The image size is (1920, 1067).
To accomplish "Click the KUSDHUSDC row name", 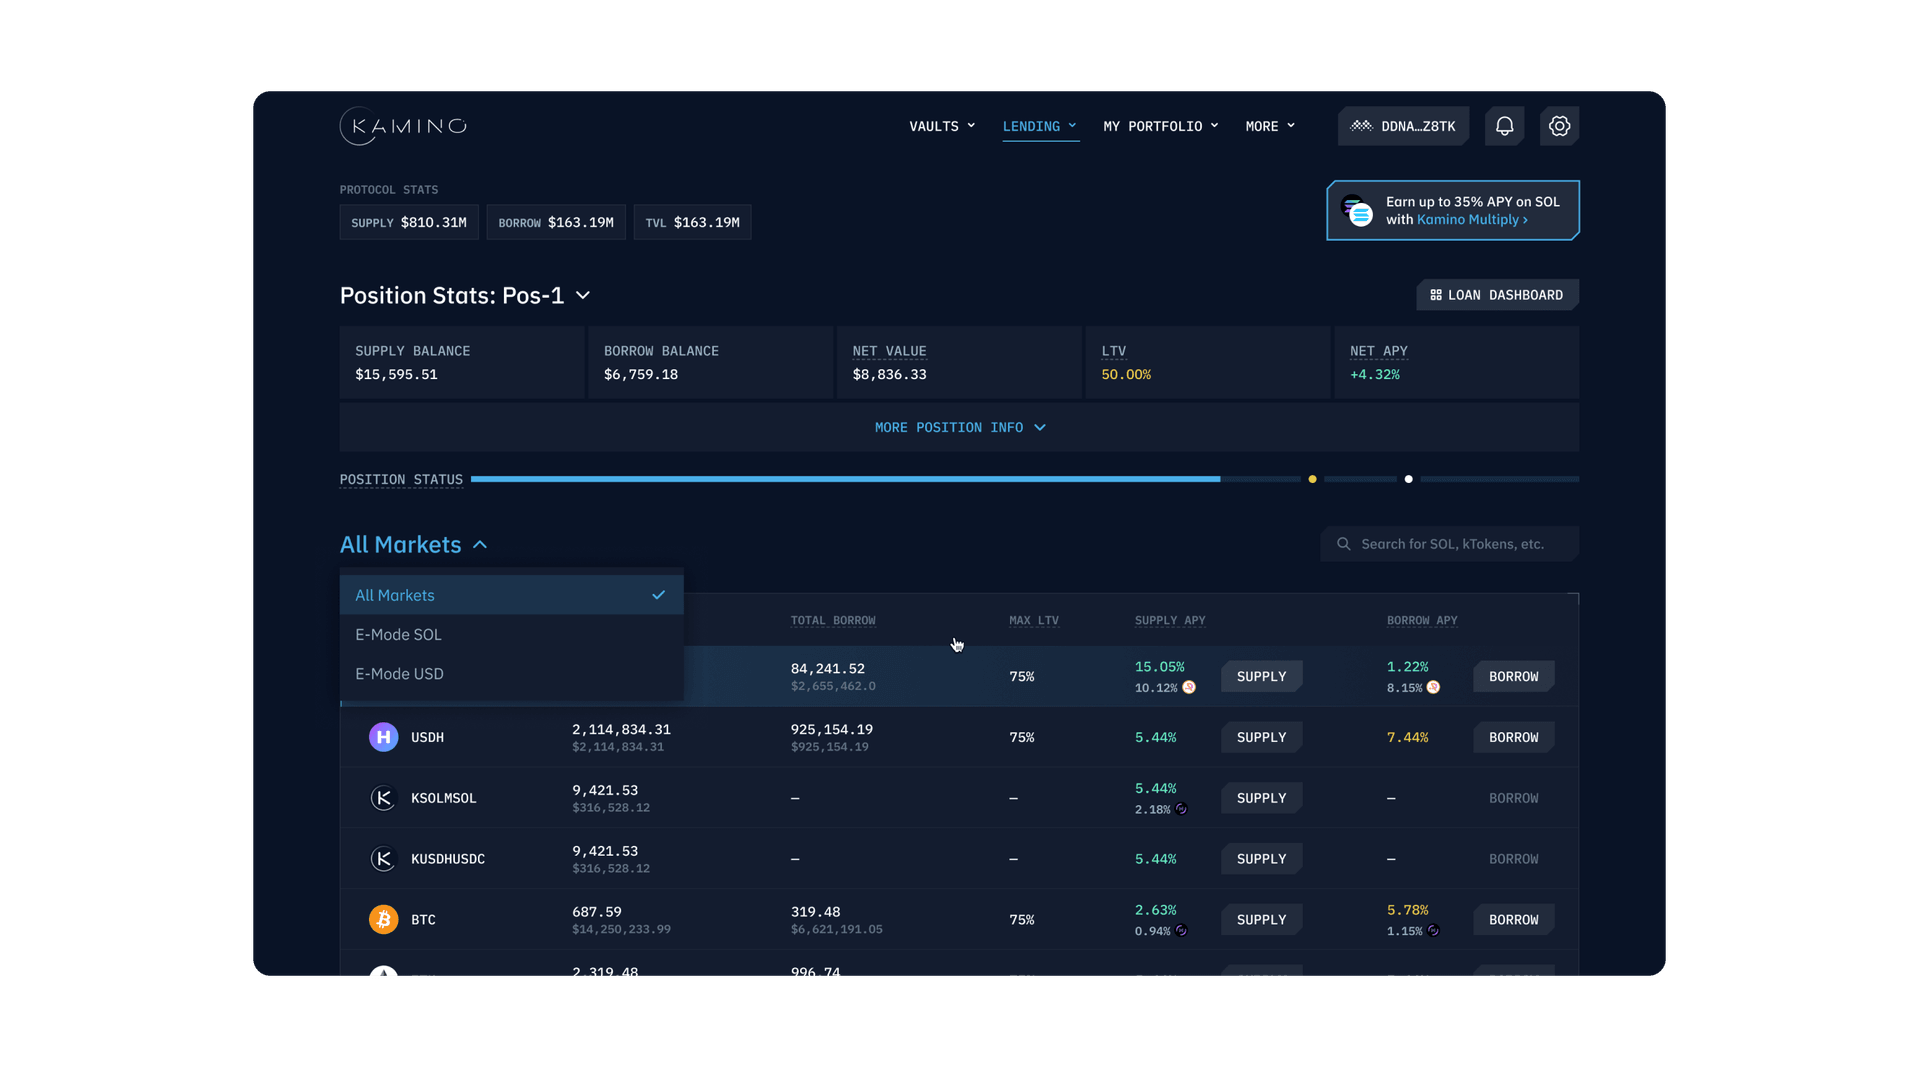I will [x=447, y=859].
